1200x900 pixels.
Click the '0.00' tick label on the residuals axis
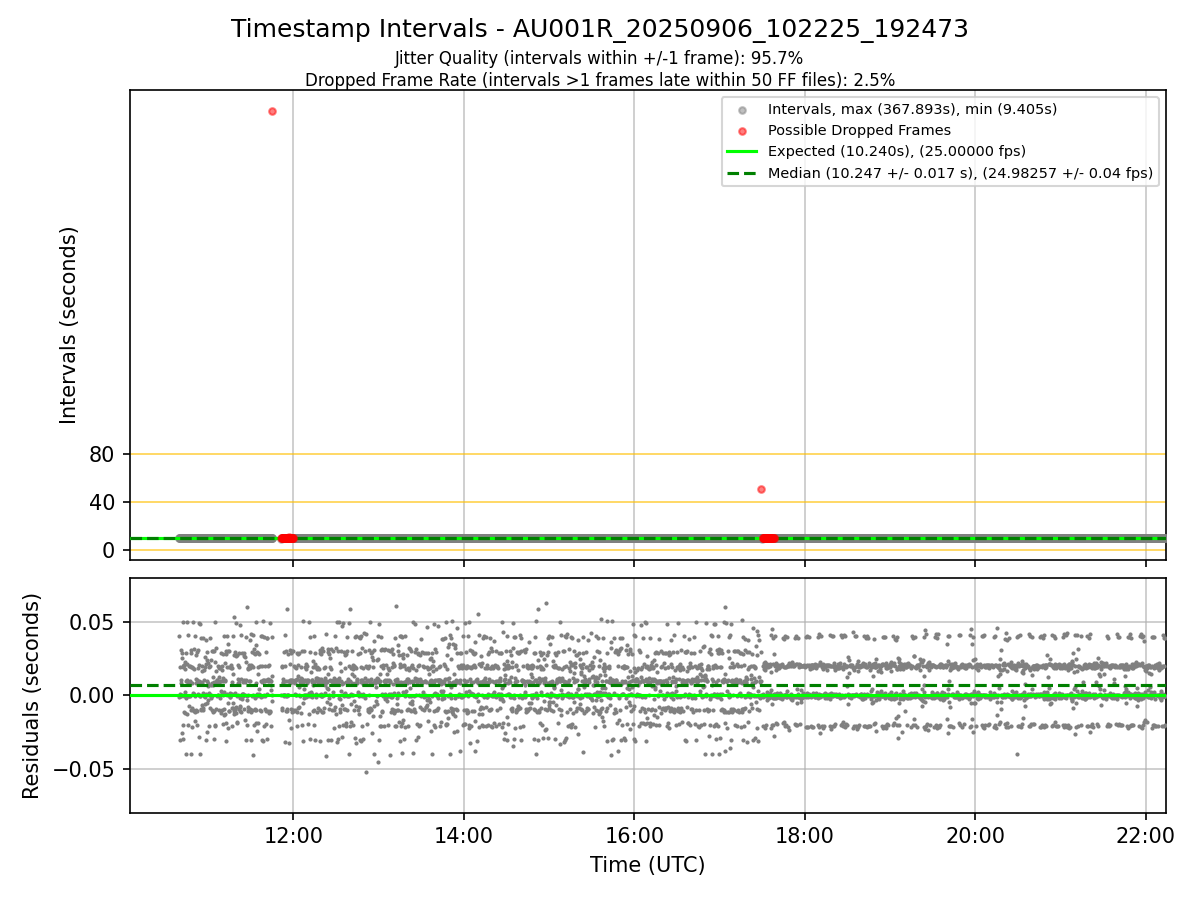tap(94, 695)
